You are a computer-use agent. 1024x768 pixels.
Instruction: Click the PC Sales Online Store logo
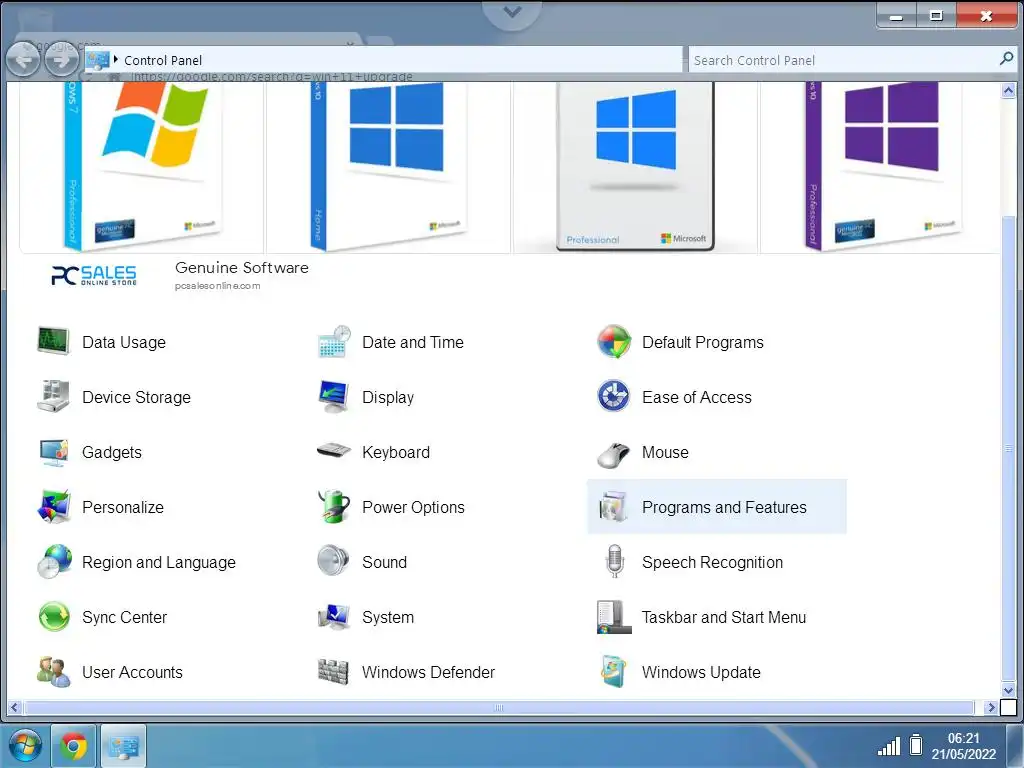(x=94, y=276)
